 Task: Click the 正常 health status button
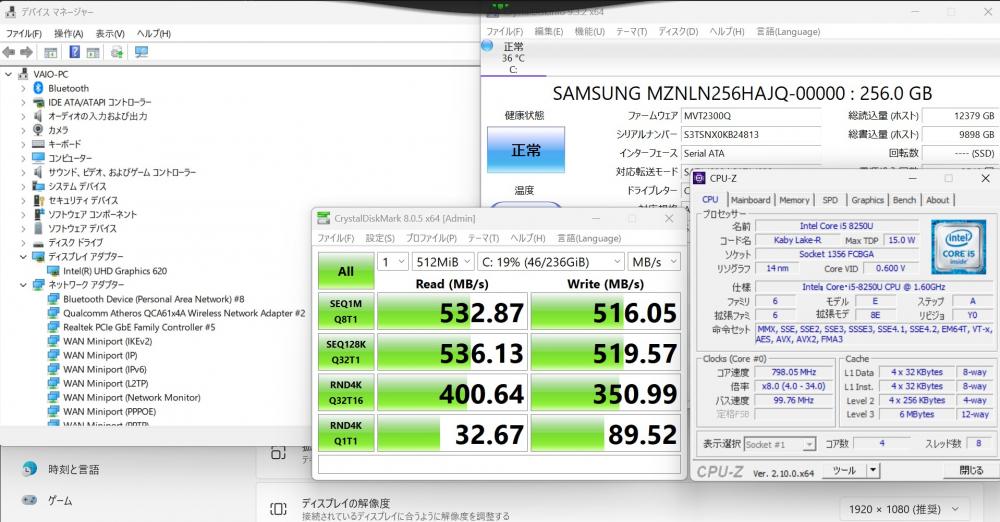pyautogui.click(x=526, y=149)
